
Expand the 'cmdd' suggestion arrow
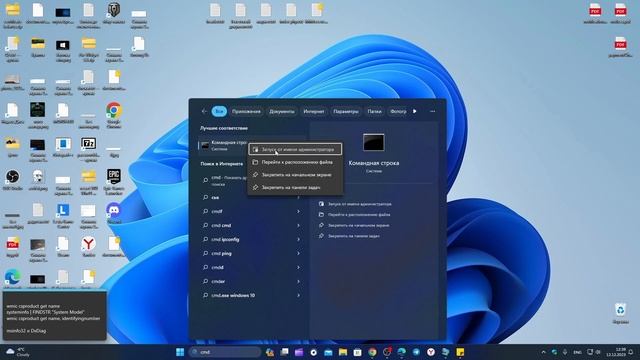[x=298, y=267]
